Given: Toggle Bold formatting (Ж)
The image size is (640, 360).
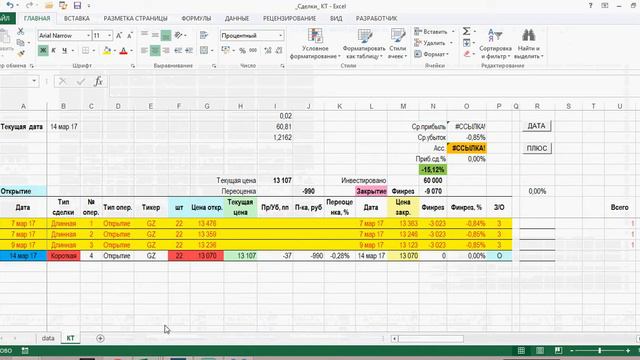Looking at the screenshot, I should tap(43, 51).
